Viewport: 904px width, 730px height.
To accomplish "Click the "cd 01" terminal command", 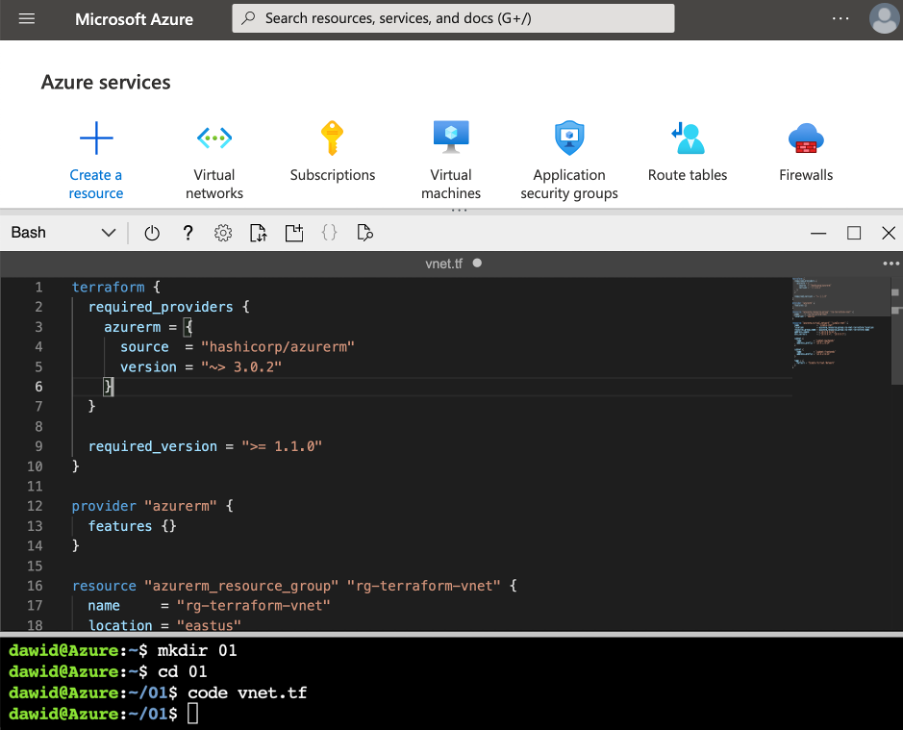I will coord(182,672).
